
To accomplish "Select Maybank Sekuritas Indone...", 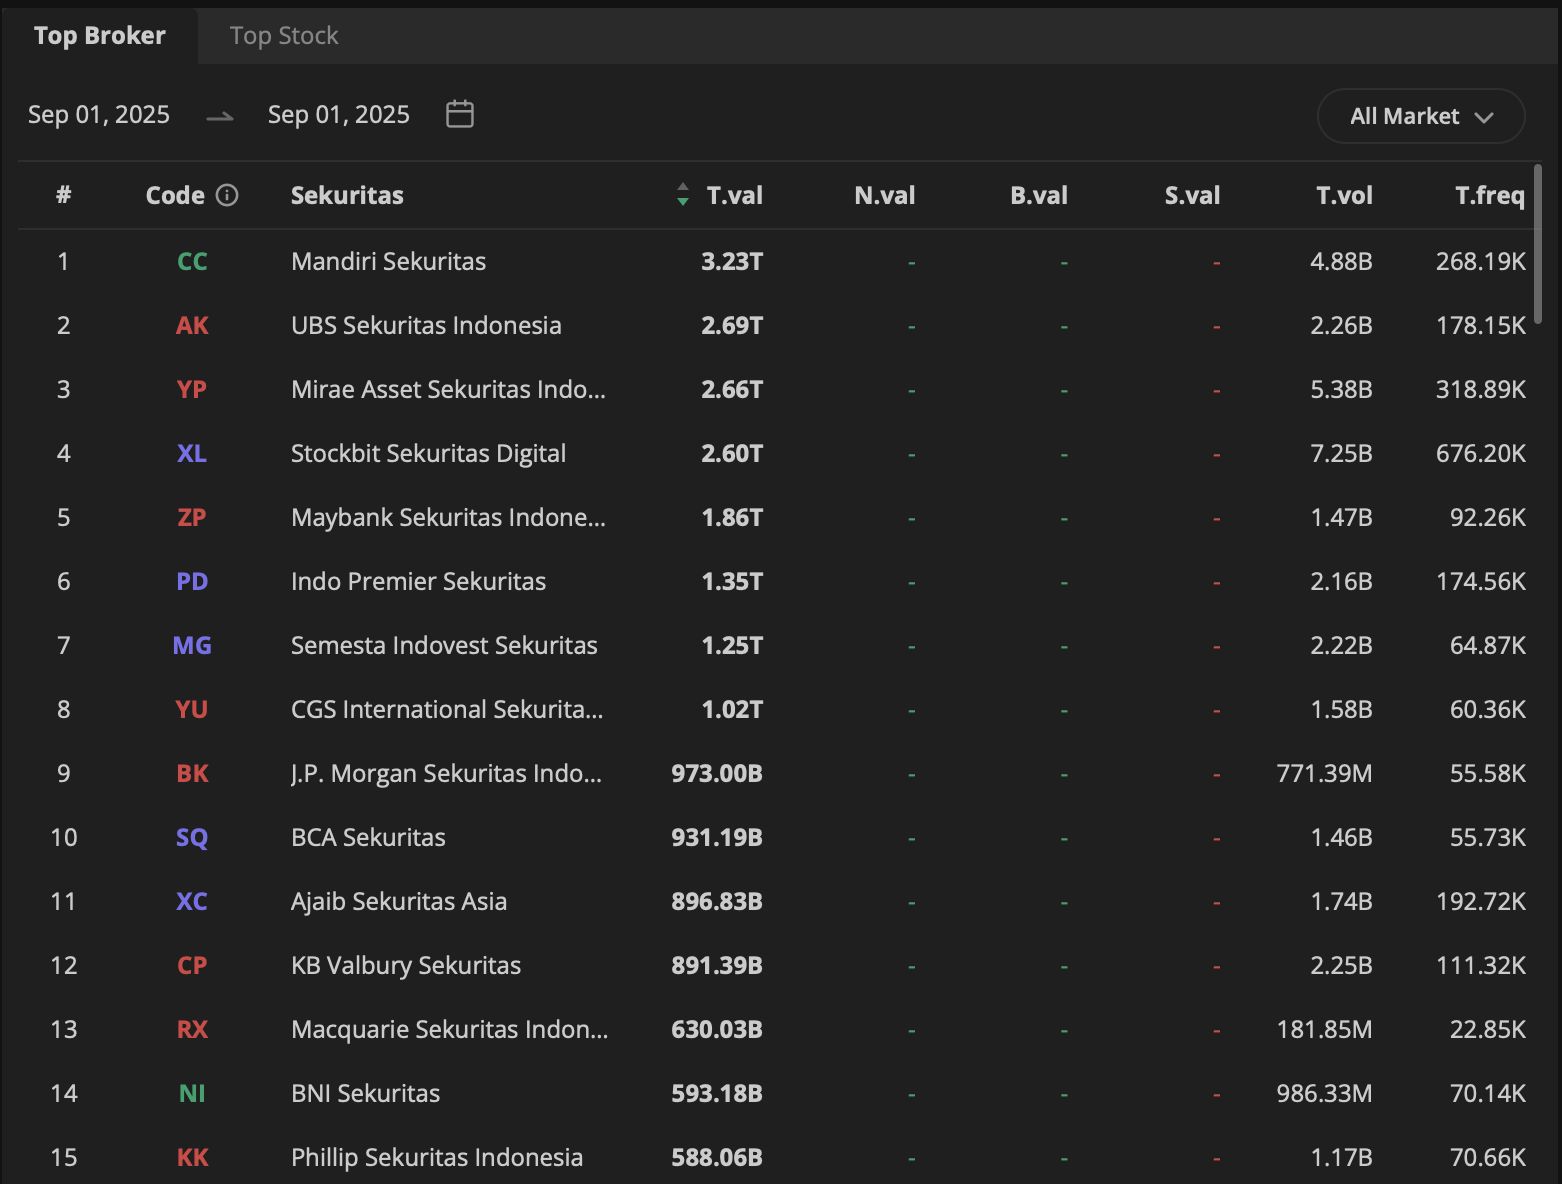I will pyautogui.click(x=448, y=518).
